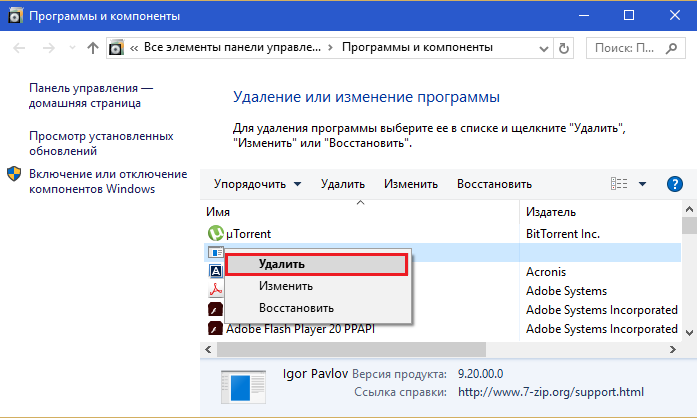This screenshot has width=697, height=418.
Task: Click Восстановить in the toolbar
Action: pos(494,184)
